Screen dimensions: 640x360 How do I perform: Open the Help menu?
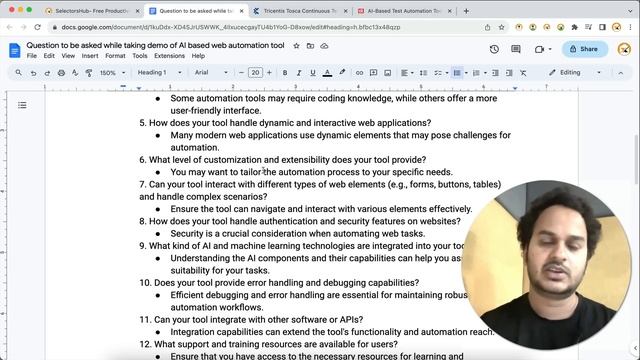198,56
